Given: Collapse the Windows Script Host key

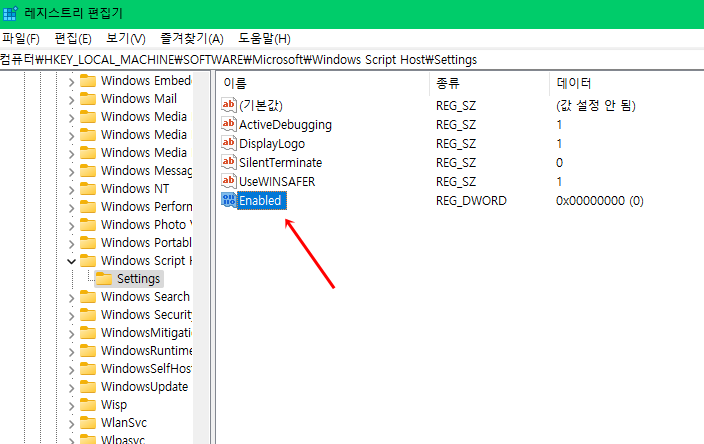Looking at the screenshot, I should 71,261.
